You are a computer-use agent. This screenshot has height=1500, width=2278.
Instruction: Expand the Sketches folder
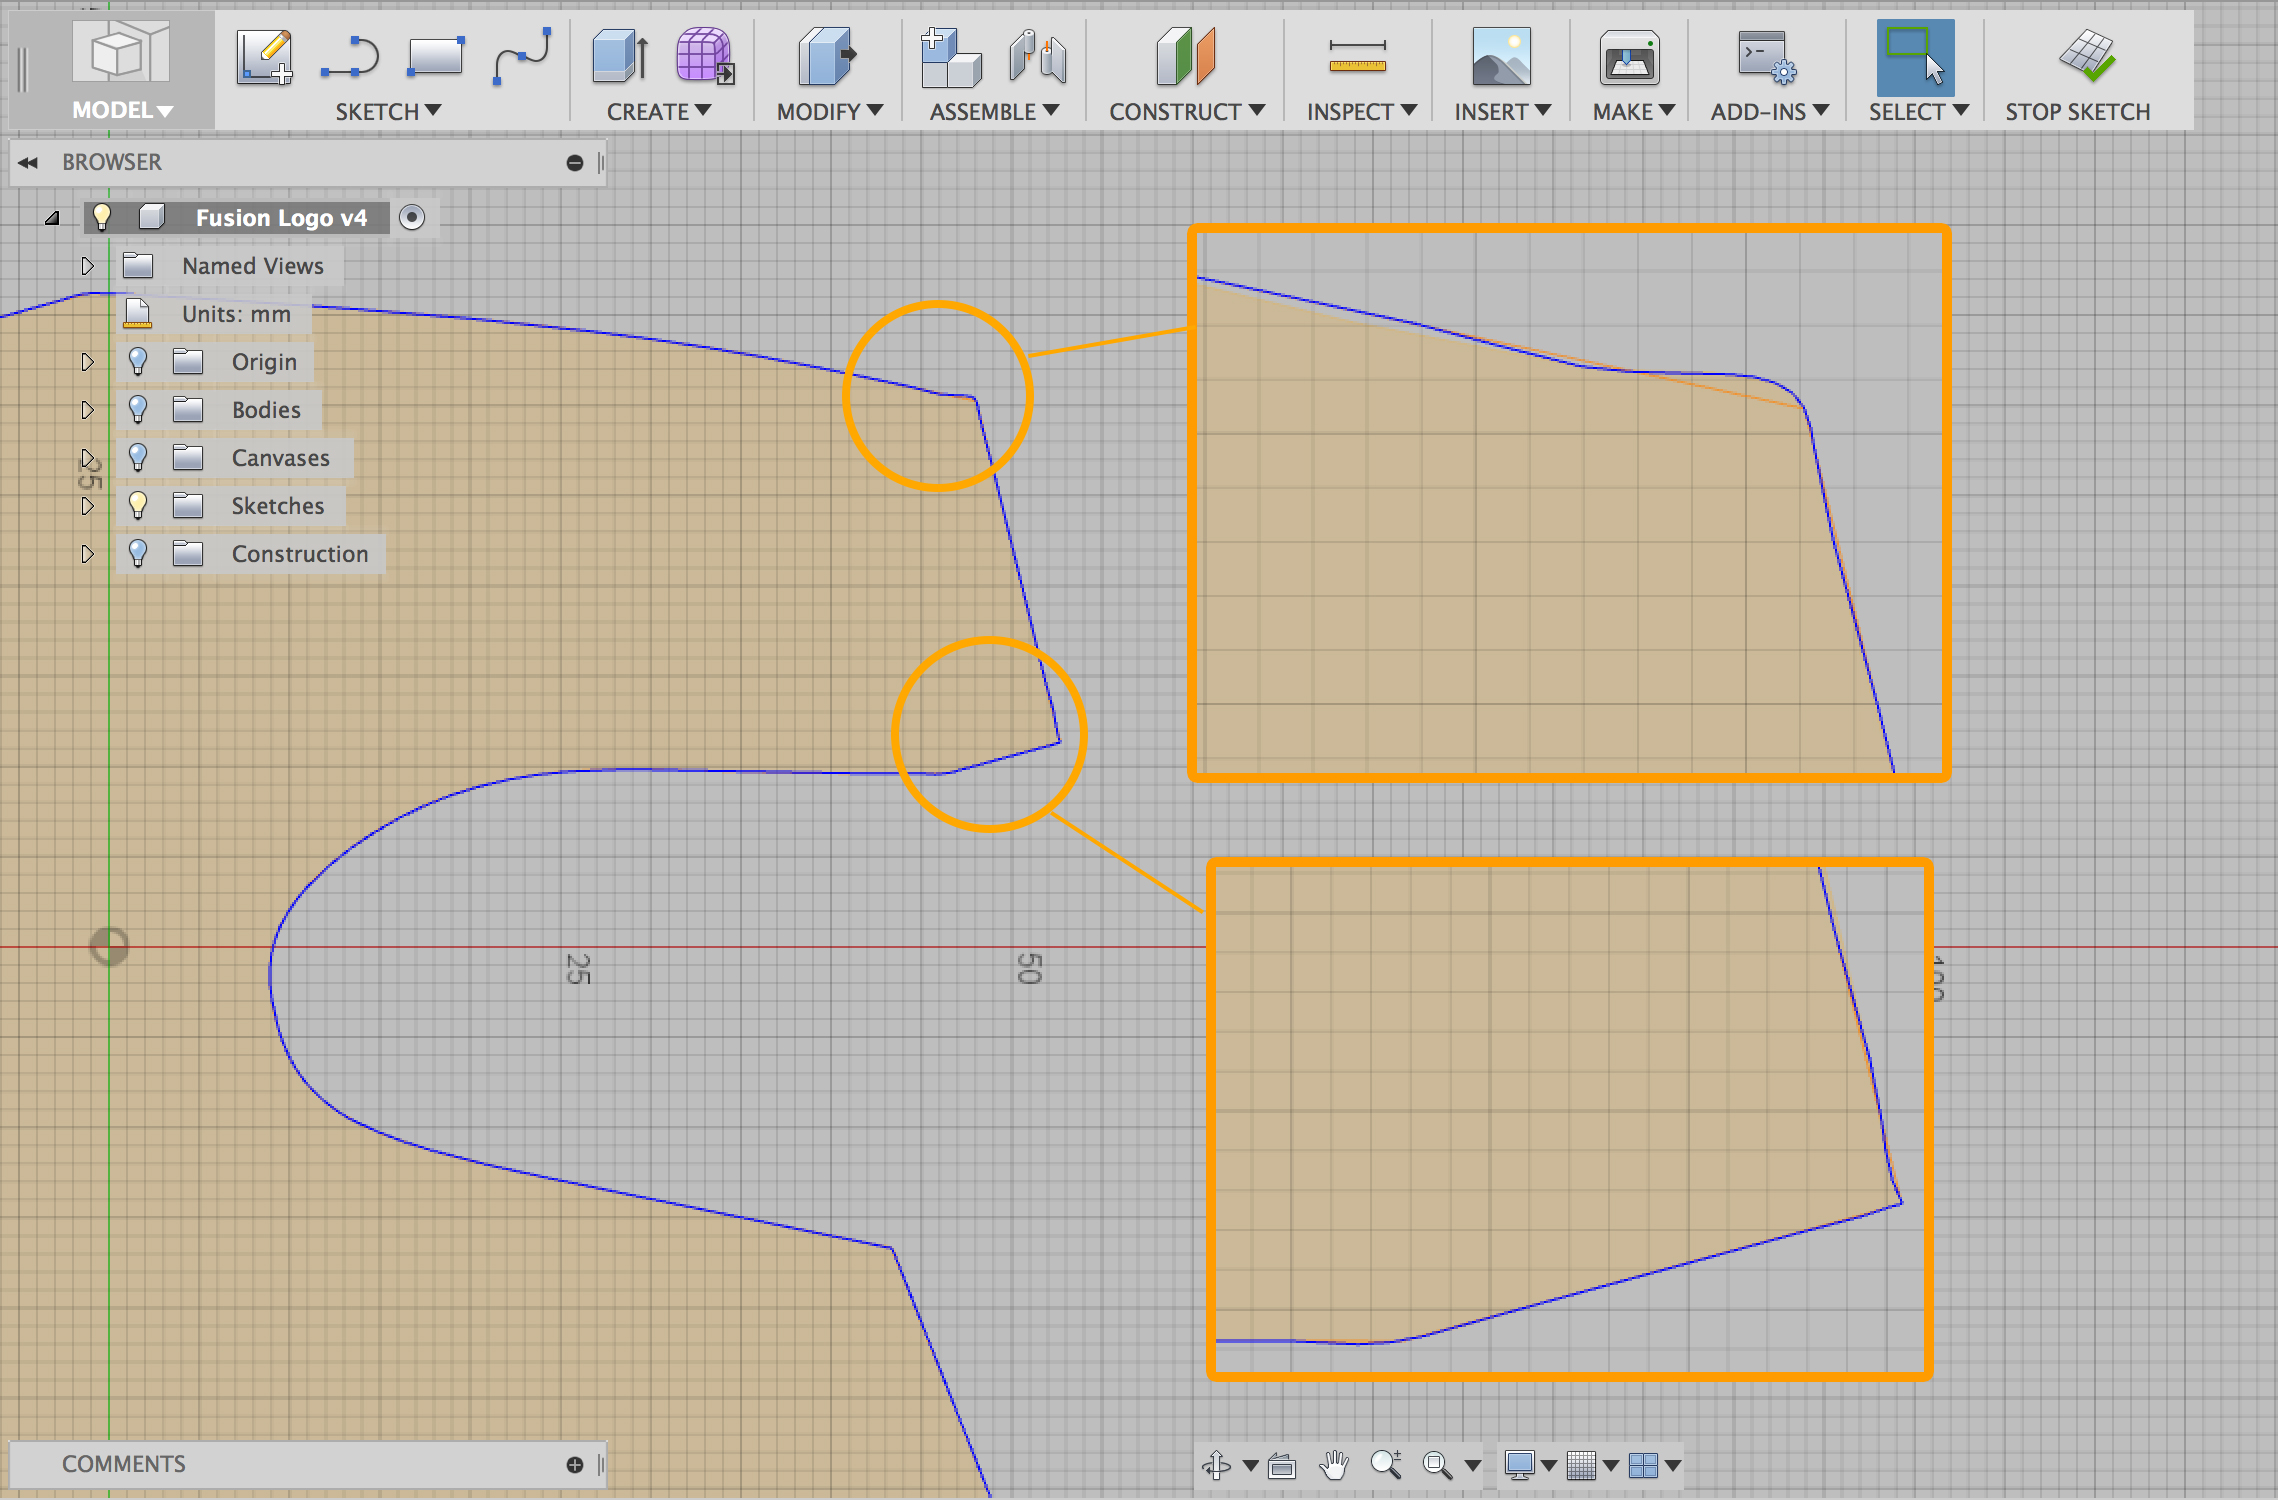click(87, 506)
